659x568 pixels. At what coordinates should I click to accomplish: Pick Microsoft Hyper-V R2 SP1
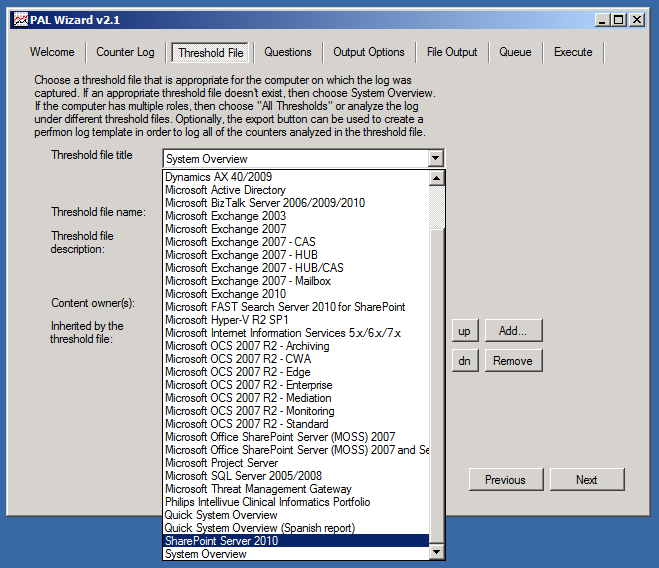coord(296,320)
